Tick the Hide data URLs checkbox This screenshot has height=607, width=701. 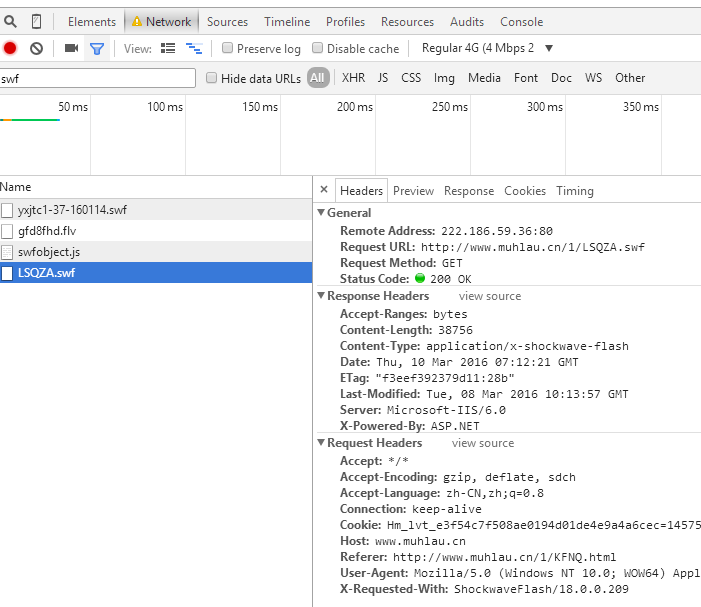[x=212, y=78]
